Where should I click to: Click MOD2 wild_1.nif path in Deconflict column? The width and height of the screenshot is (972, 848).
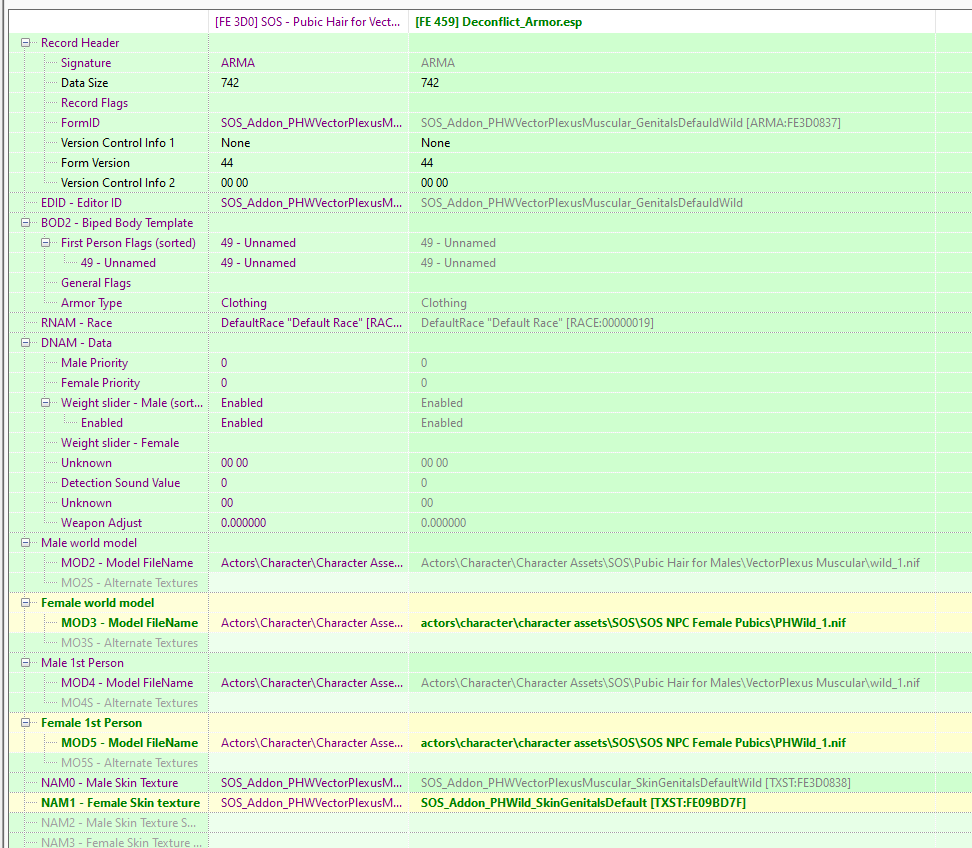(670, 563)
